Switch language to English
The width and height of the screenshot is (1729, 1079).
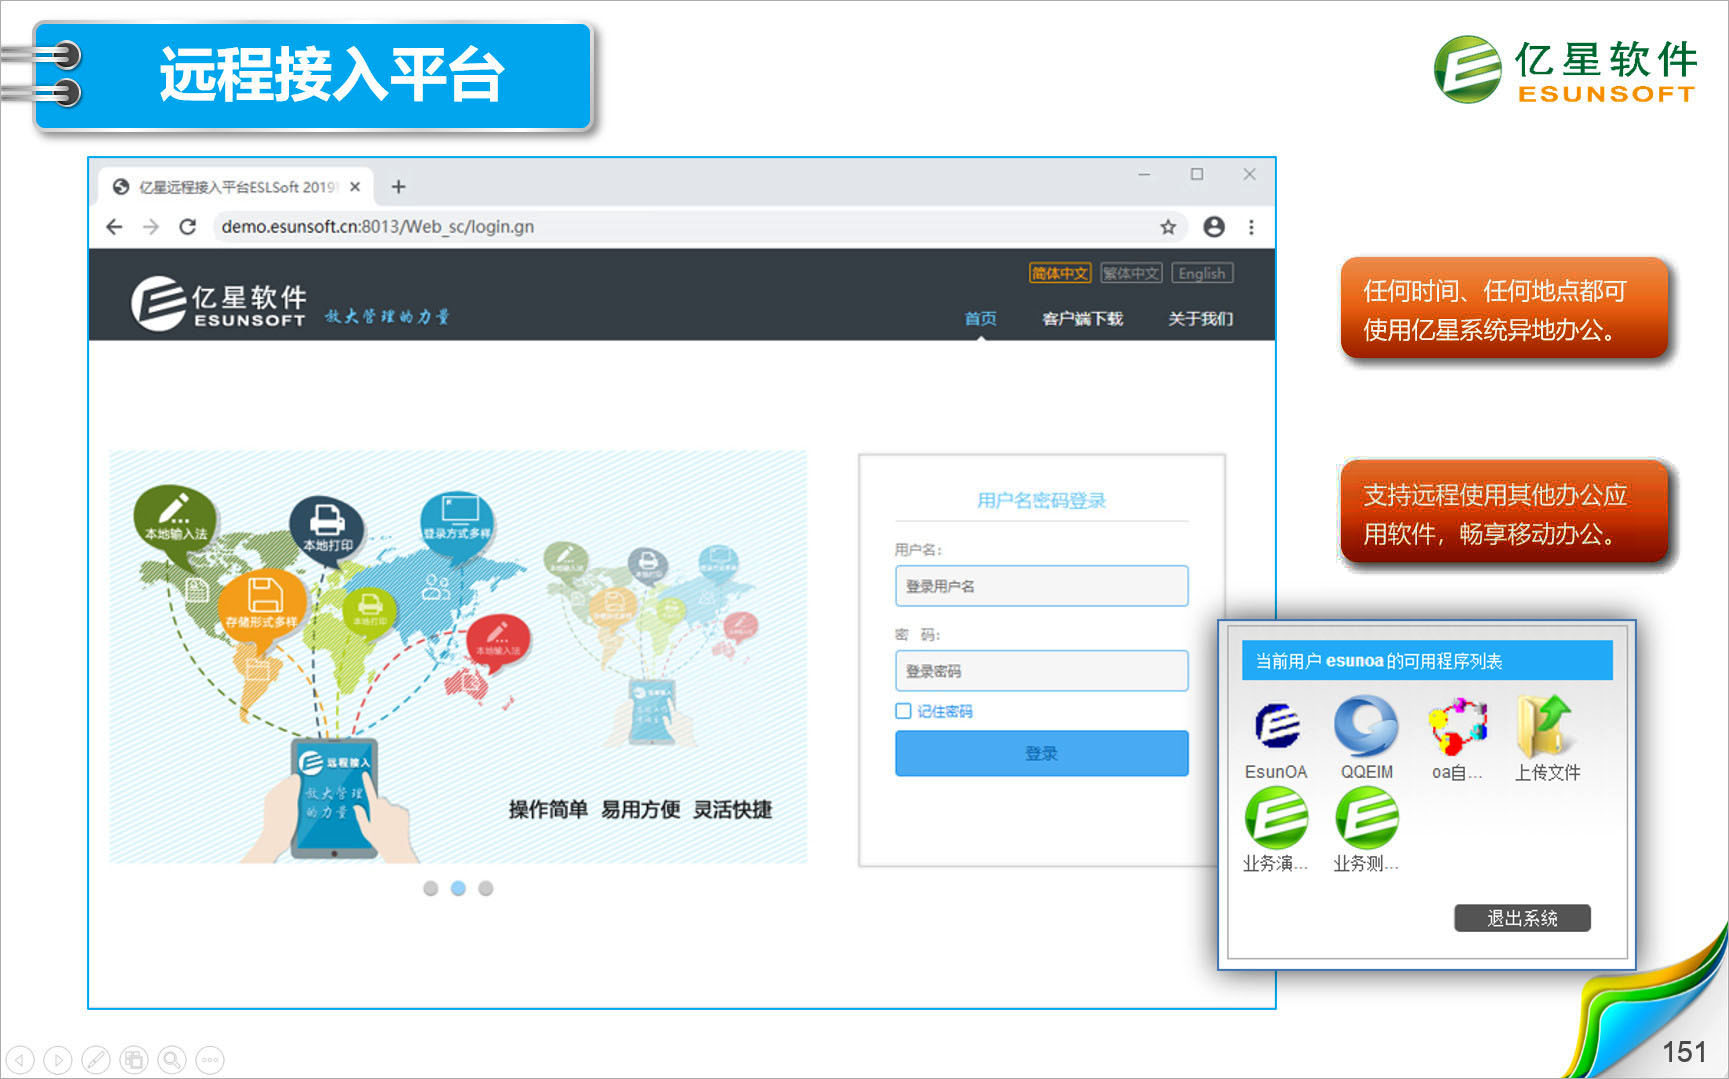tap(1202, 273)
